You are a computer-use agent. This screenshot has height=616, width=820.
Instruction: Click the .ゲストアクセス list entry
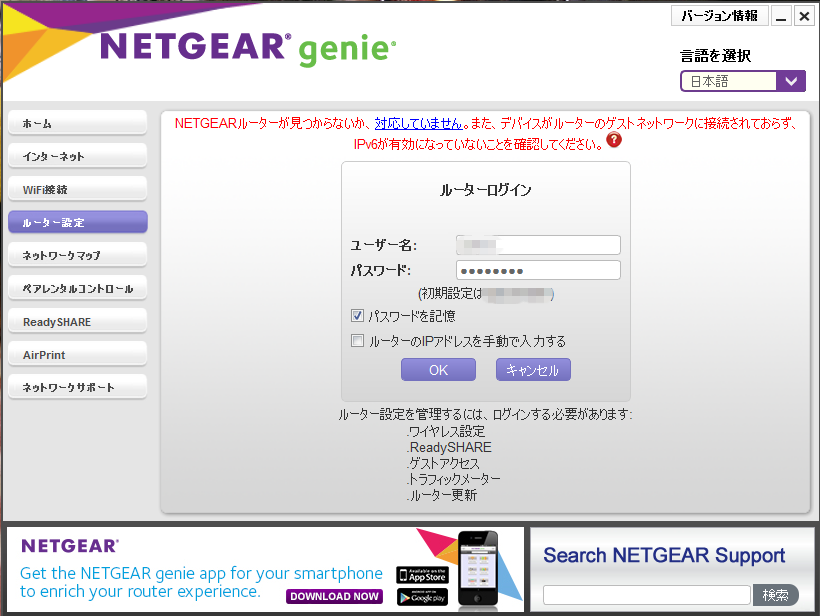click(x=443, y=463)
